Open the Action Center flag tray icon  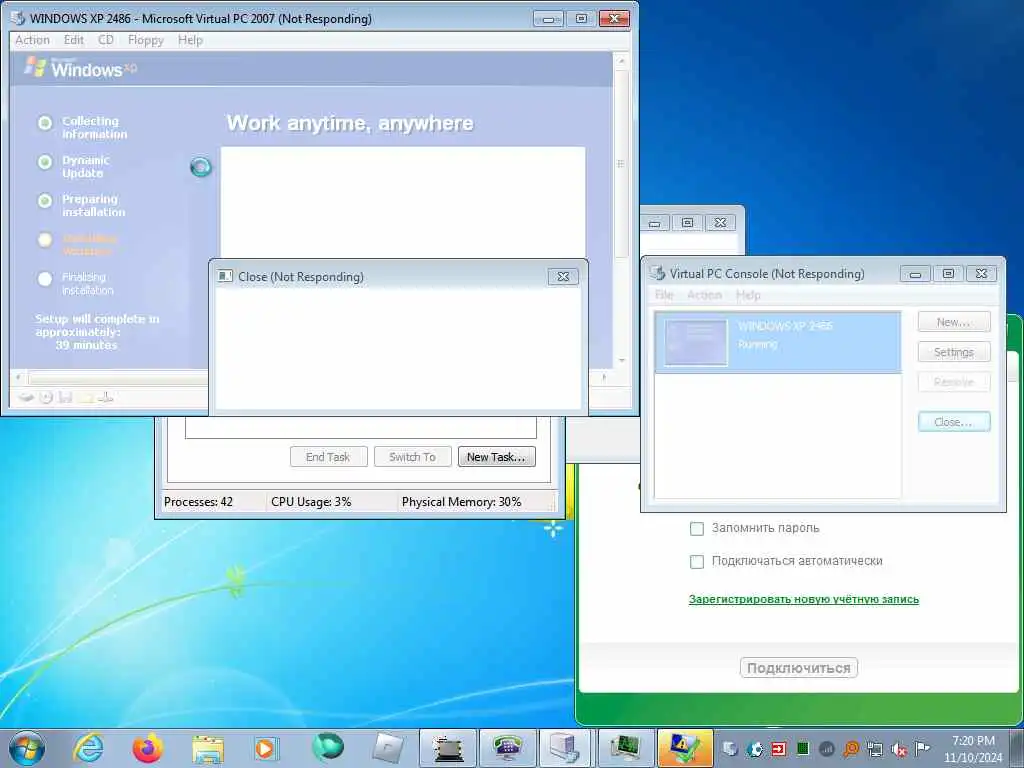(922, 749)
